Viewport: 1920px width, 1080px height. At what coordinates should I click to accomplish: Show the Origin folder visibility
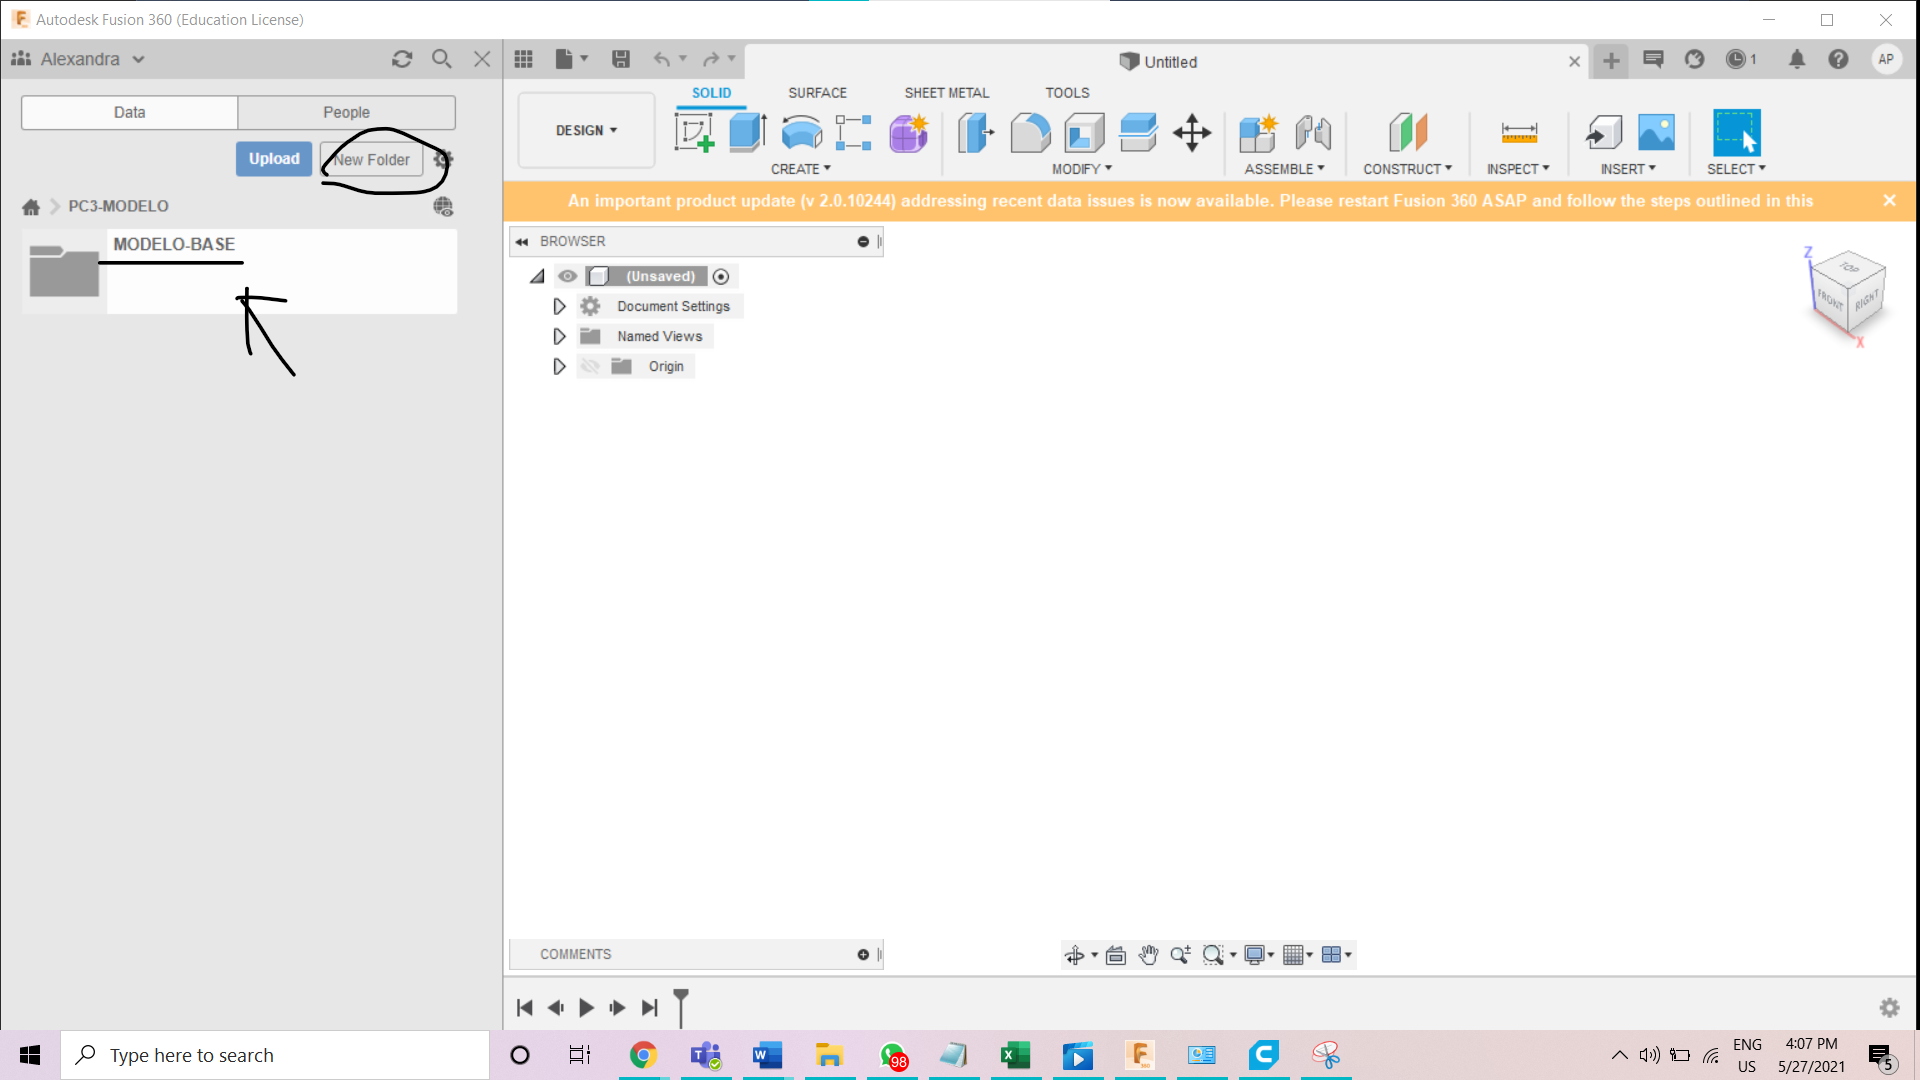coord(590,366)
